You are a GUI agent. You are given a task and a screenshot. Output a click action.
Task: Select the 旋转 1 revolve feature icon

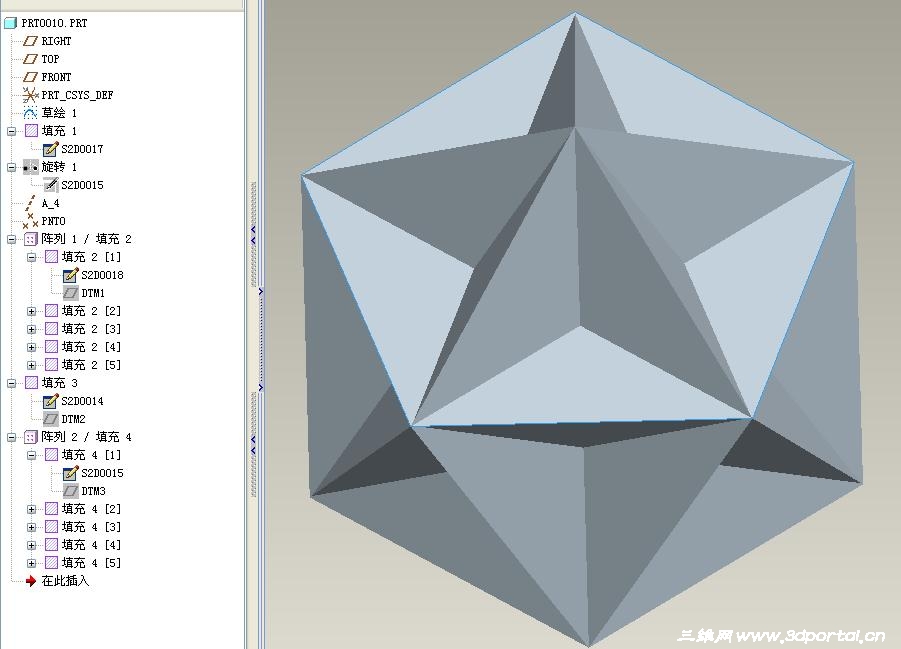31,167
